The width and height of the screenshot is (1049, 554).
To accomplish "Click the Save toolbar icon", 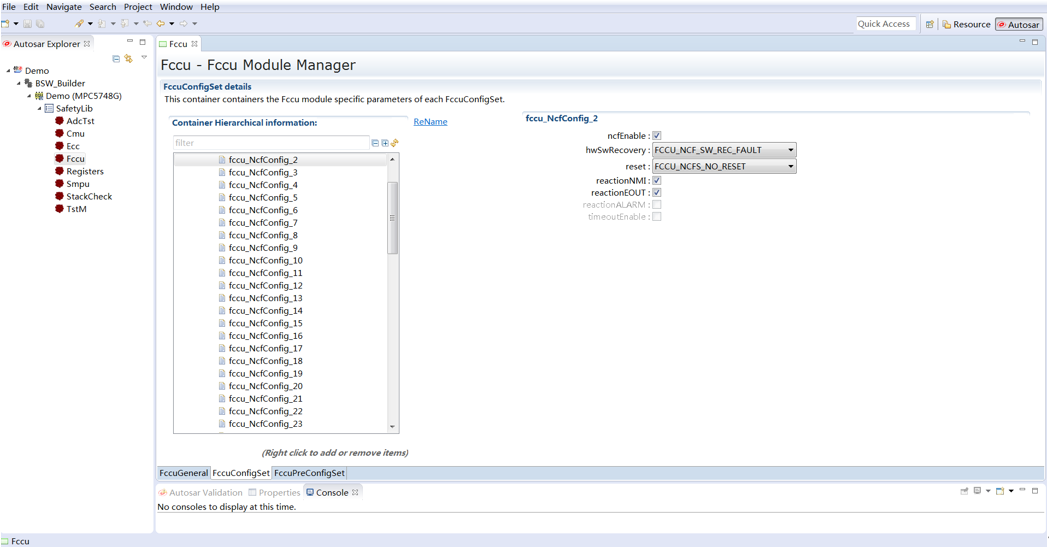I will (27, 23).
